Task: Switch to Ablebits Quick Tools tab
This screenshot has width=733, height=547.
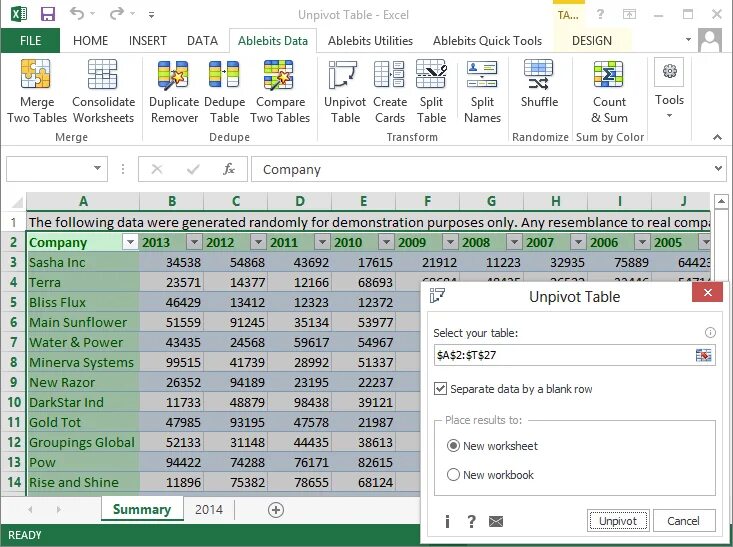Action: tap(487, 41)
